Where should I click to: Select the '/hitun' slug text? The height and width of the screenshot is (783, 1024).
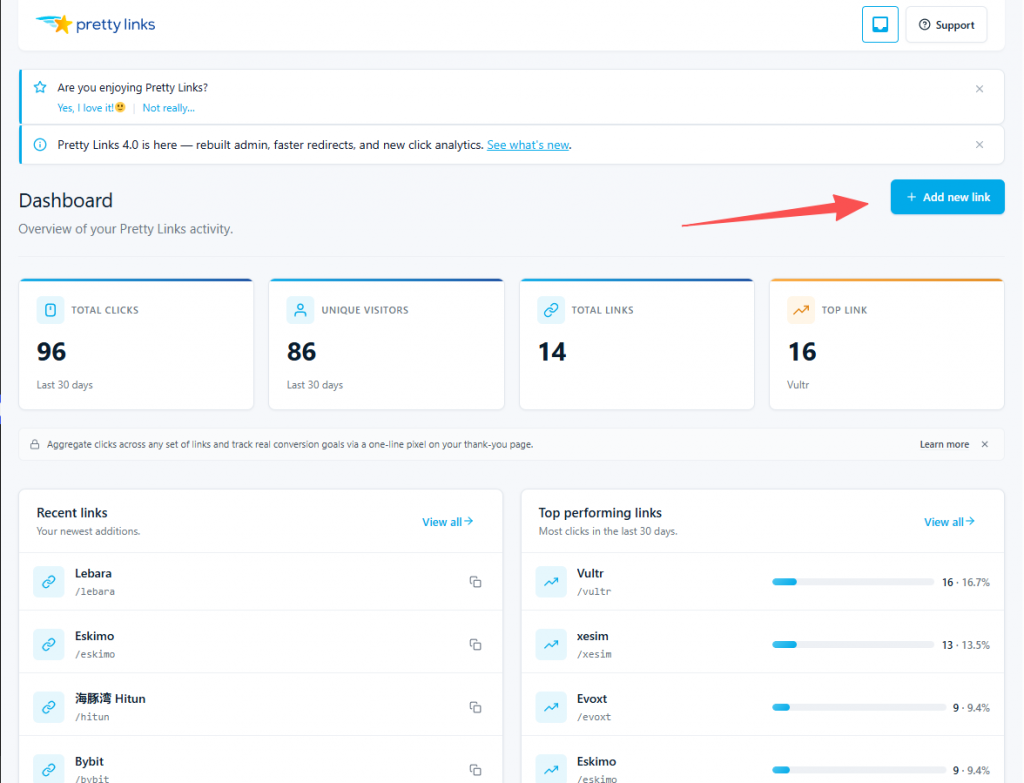pyautogui.click(x=92, y=717)
